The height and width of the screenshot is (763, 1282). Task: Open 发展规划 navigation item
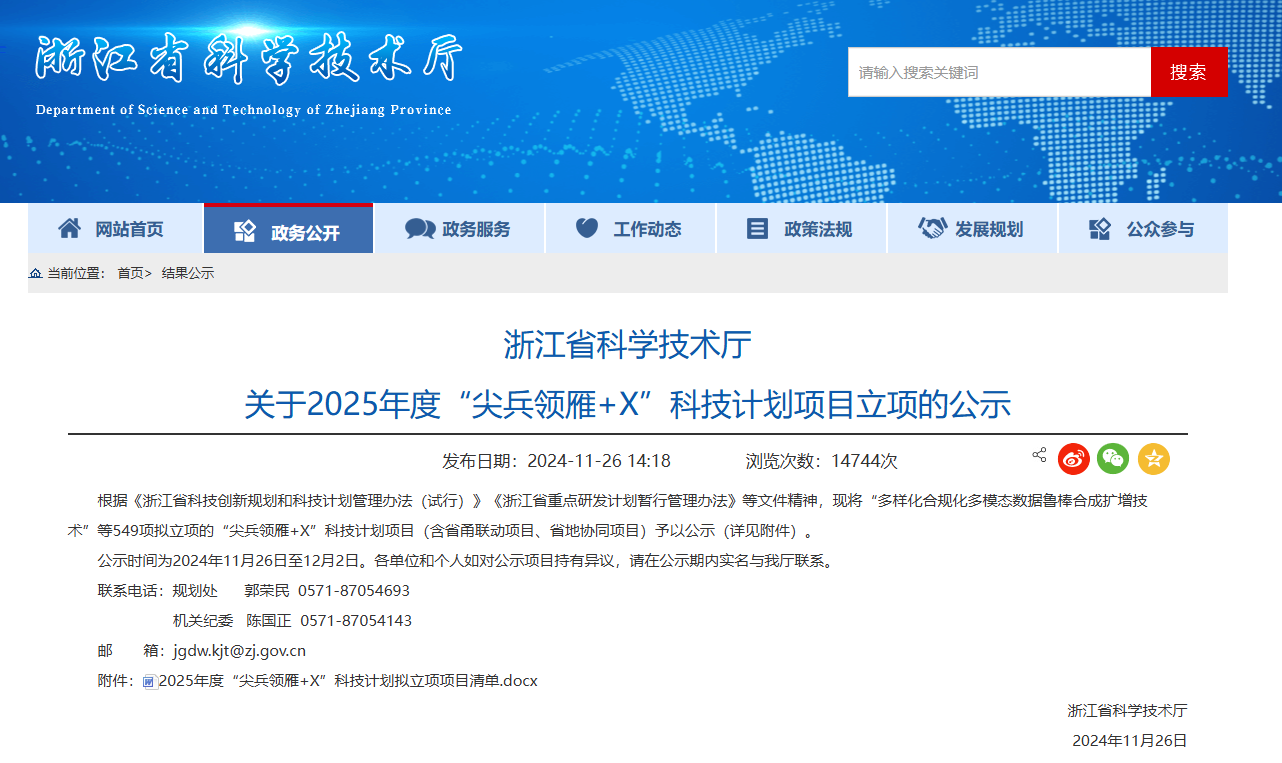[972, 229]
